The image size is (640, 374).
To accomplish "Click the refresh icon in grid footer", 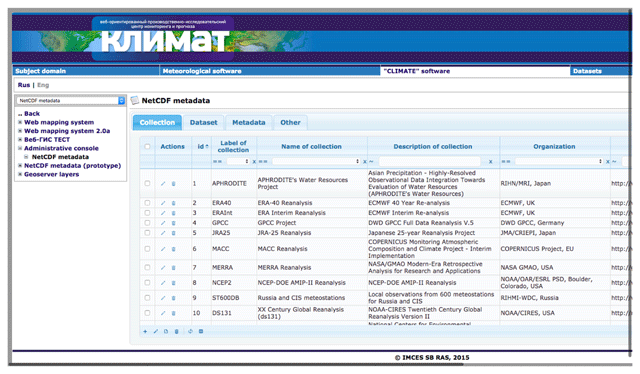I will pos(190,331).
